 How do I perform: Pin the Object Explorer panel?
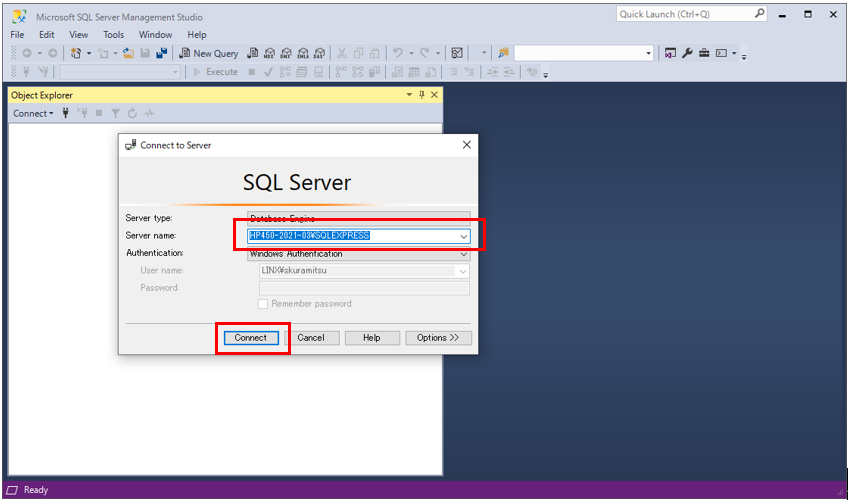click(421, 95)
